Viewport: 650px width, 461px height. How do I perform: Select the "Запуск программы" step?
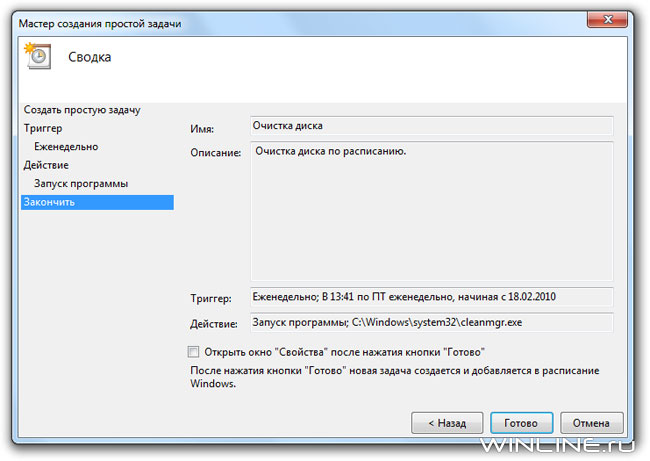[81, 183]
